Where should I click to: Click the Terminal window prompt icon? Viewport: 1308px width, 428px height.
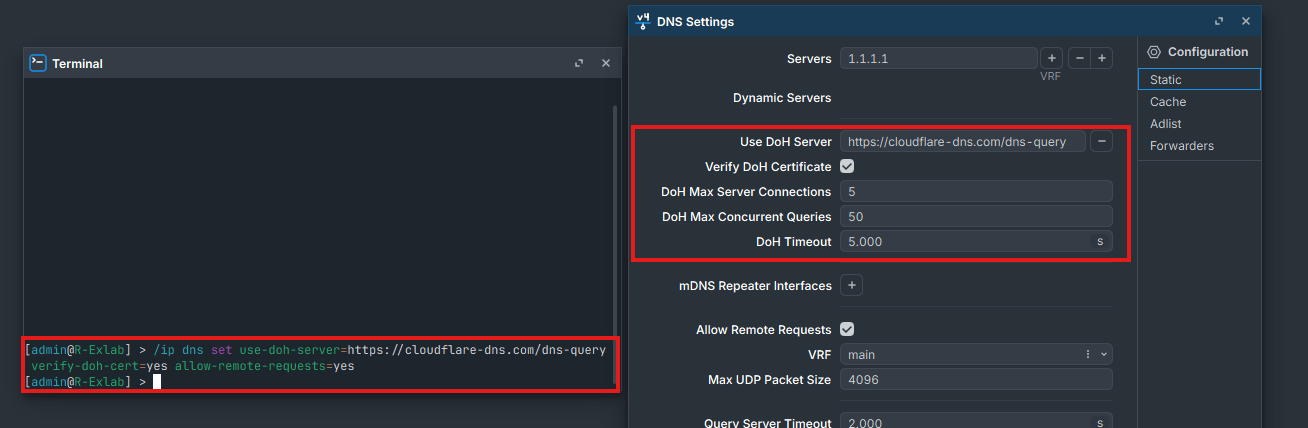38,63
